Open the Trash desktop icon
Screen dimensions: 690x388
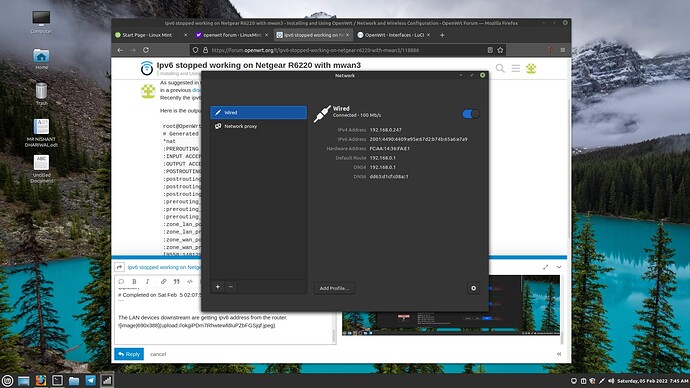(41, 94)
